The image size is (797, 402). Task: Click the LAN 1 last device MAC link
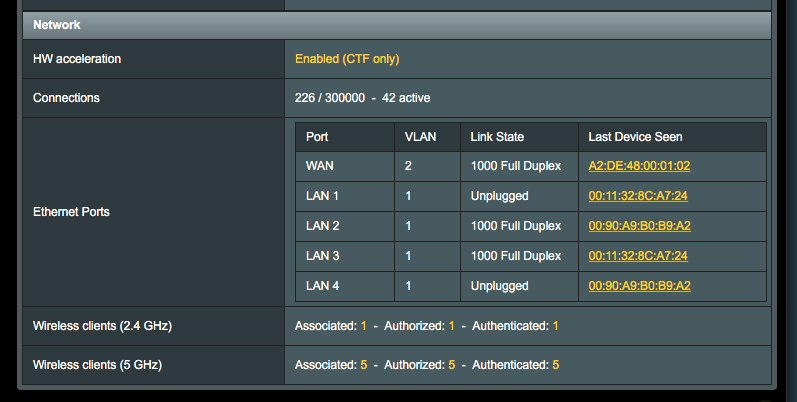point(638,196)
